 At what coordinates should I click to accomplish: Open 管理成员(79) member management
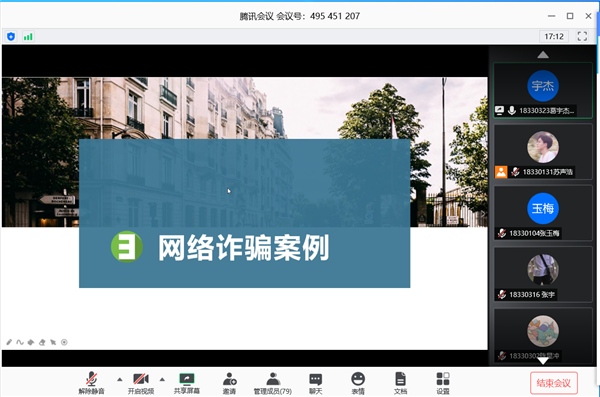coord(273,383)
